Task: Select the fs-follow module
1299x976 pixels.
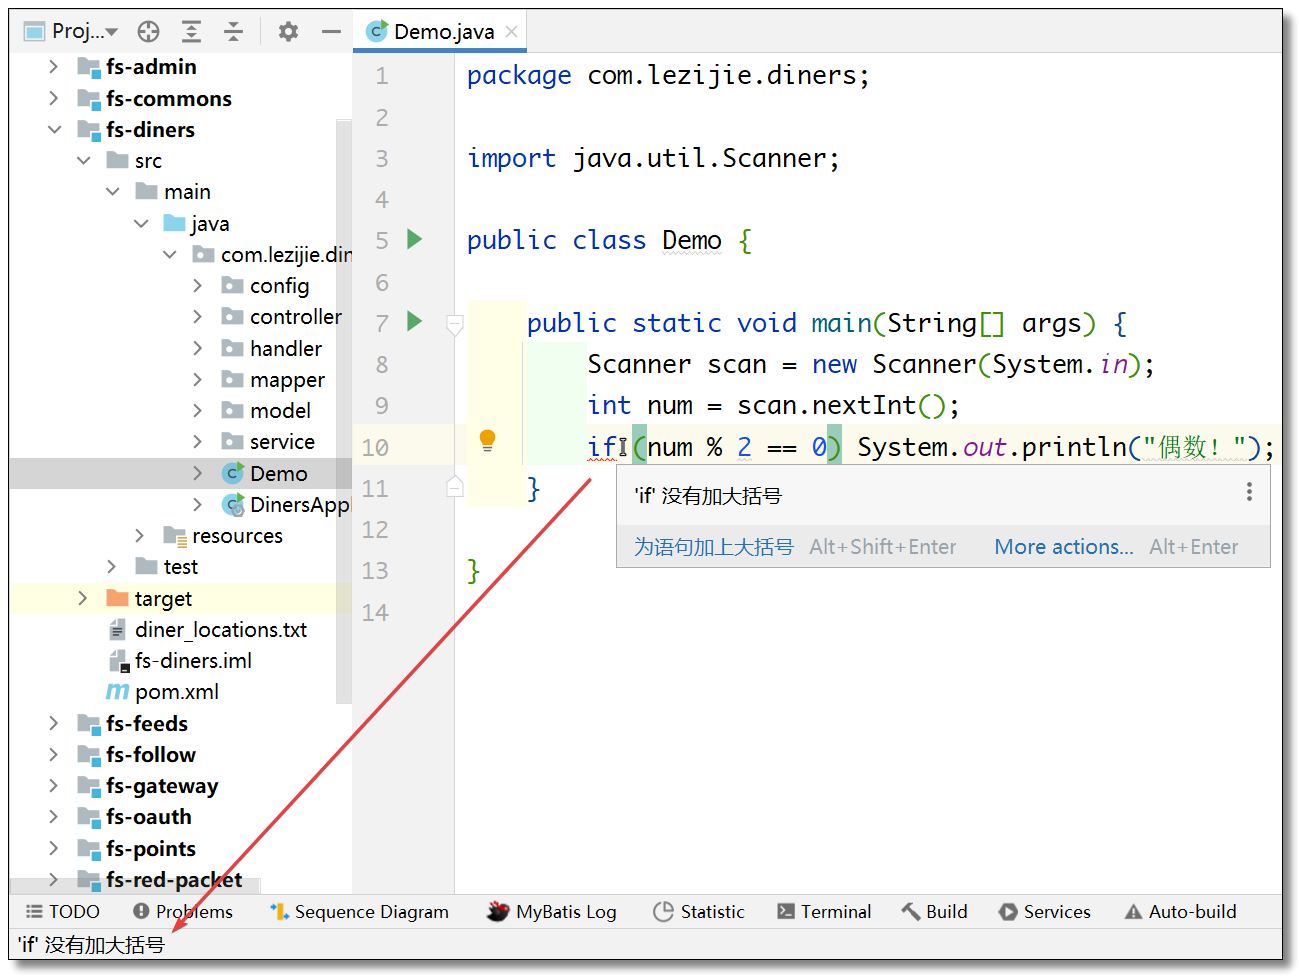Action: pyautogui.click(x=150, y=755)
